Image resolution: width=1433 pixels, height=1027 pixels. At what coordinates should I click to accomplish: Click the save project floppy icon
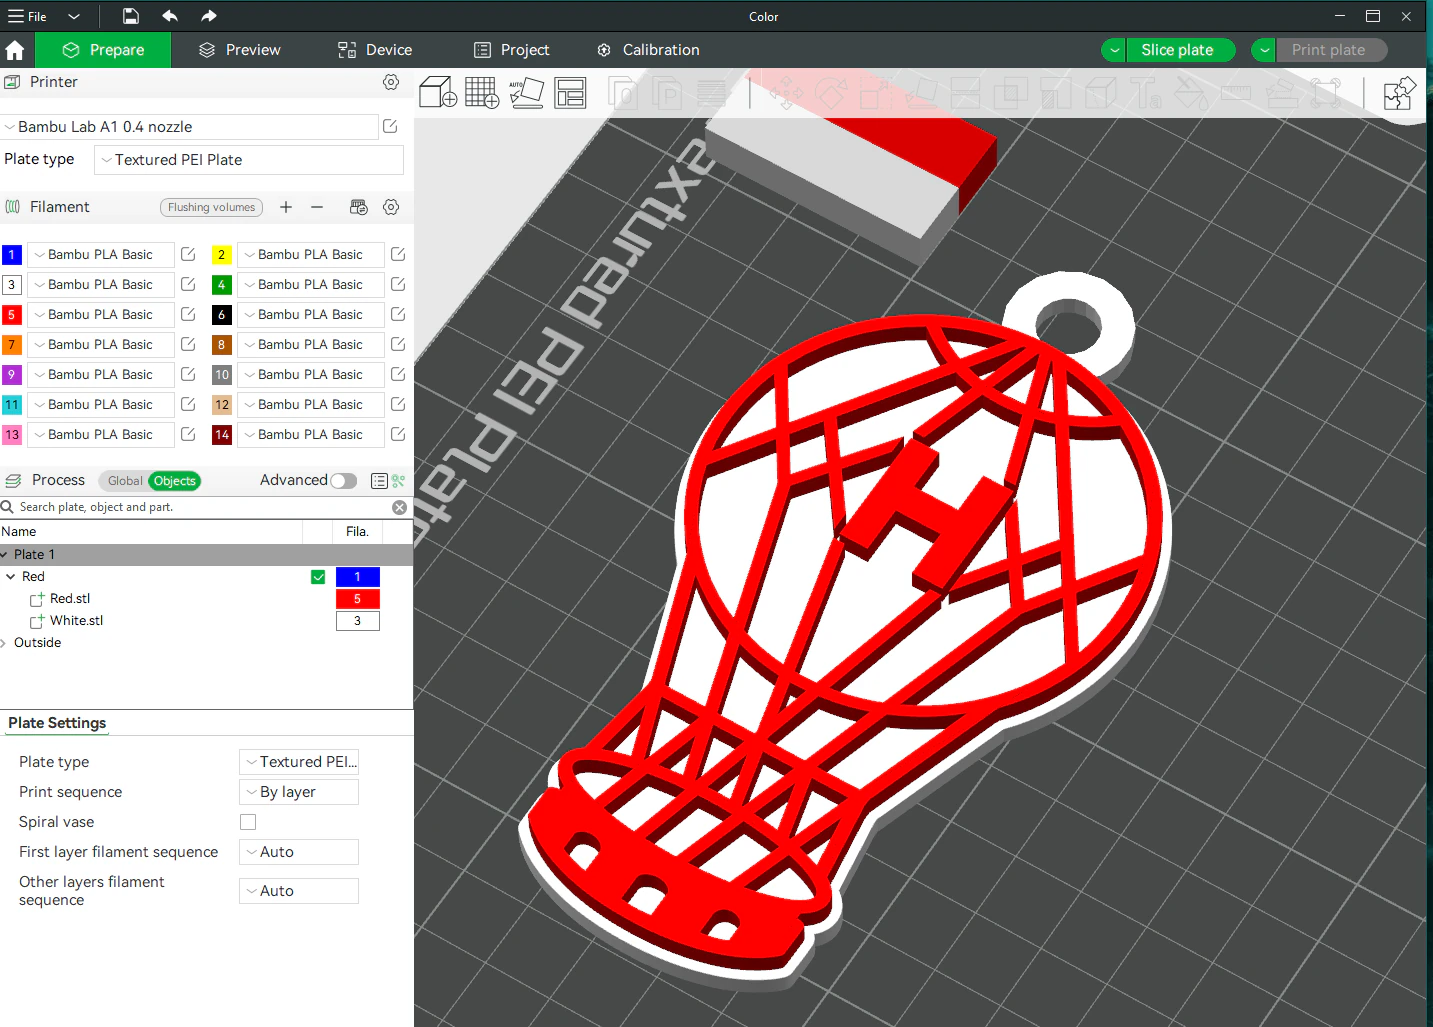point(131,16)
